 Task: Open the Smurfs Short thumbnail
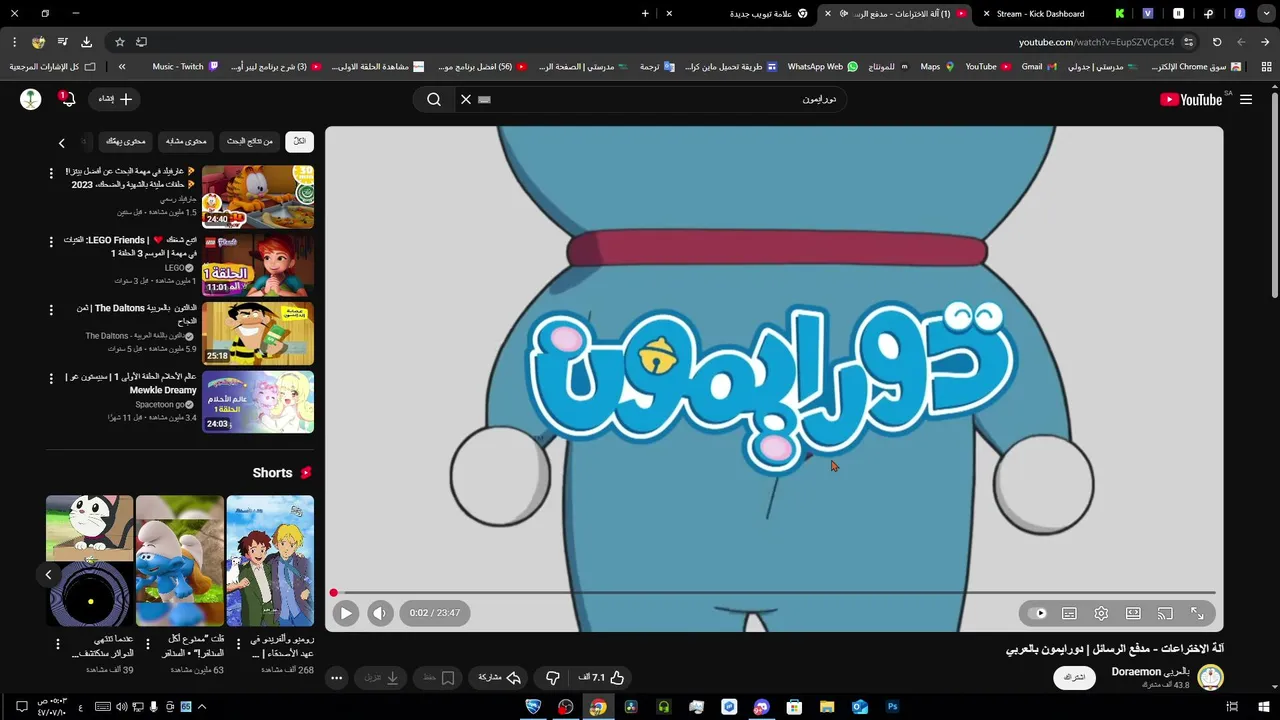(180, 561)
